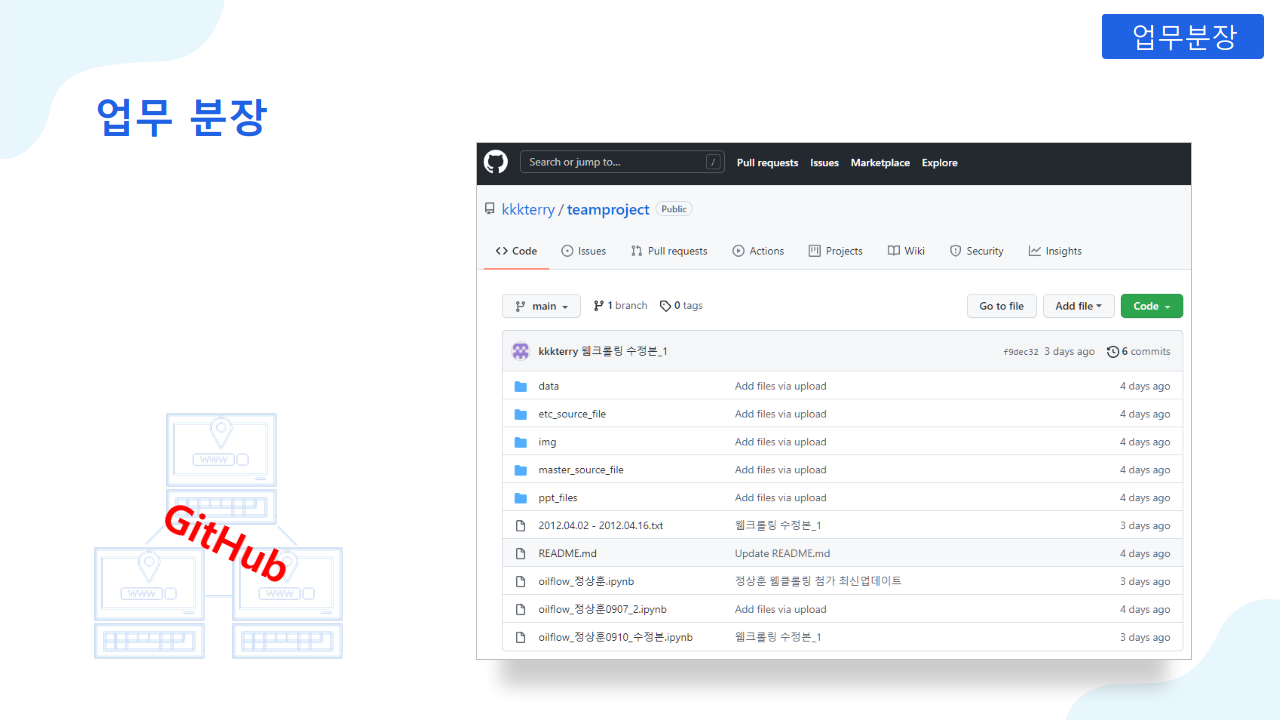Click kkkterry avatar in commit row
Screen dimensions: 1280x720
pyautogui.click(x=520, y=351)
